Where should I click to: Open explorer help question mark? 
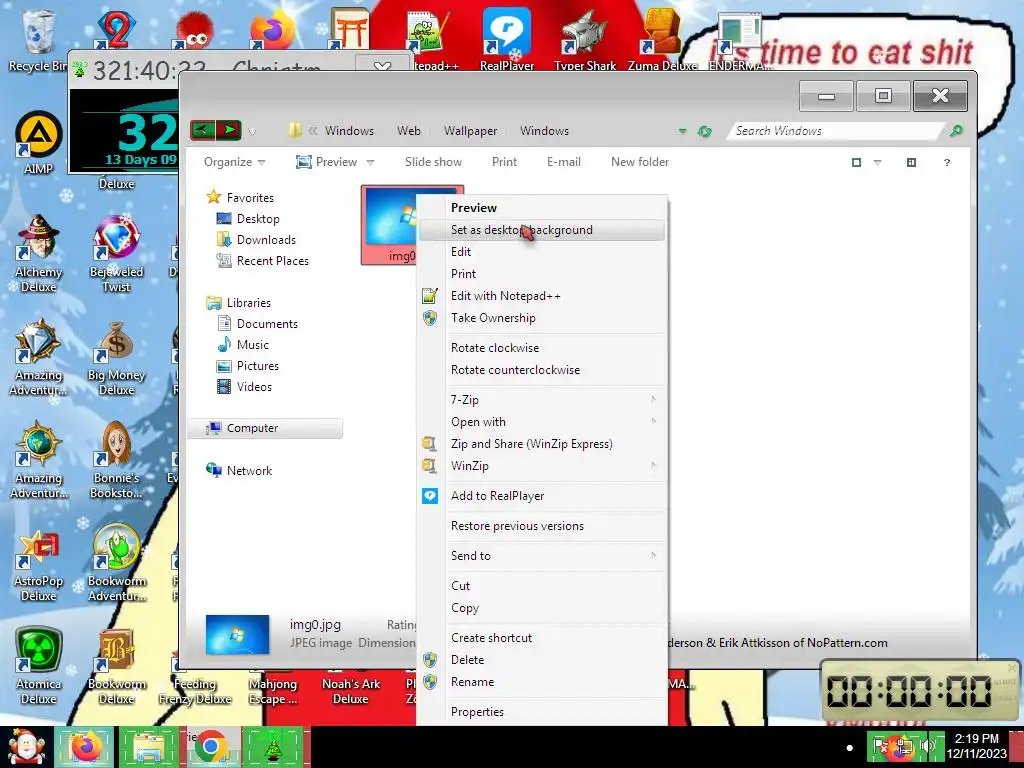coord(946,162)
